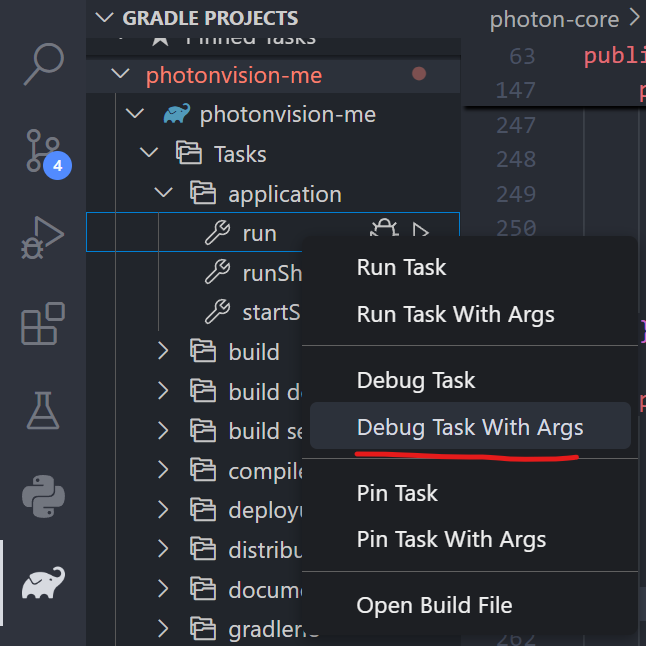
Task: Choose Pin Task With Args
Action: click(x=470, y=539)
